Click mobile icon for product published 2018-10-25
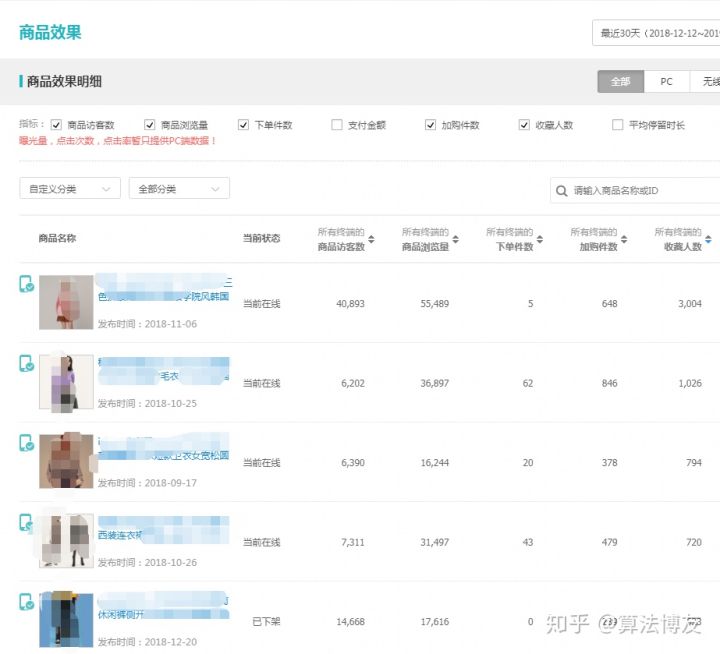The image size is (720, 654). (x=26, y=364)
